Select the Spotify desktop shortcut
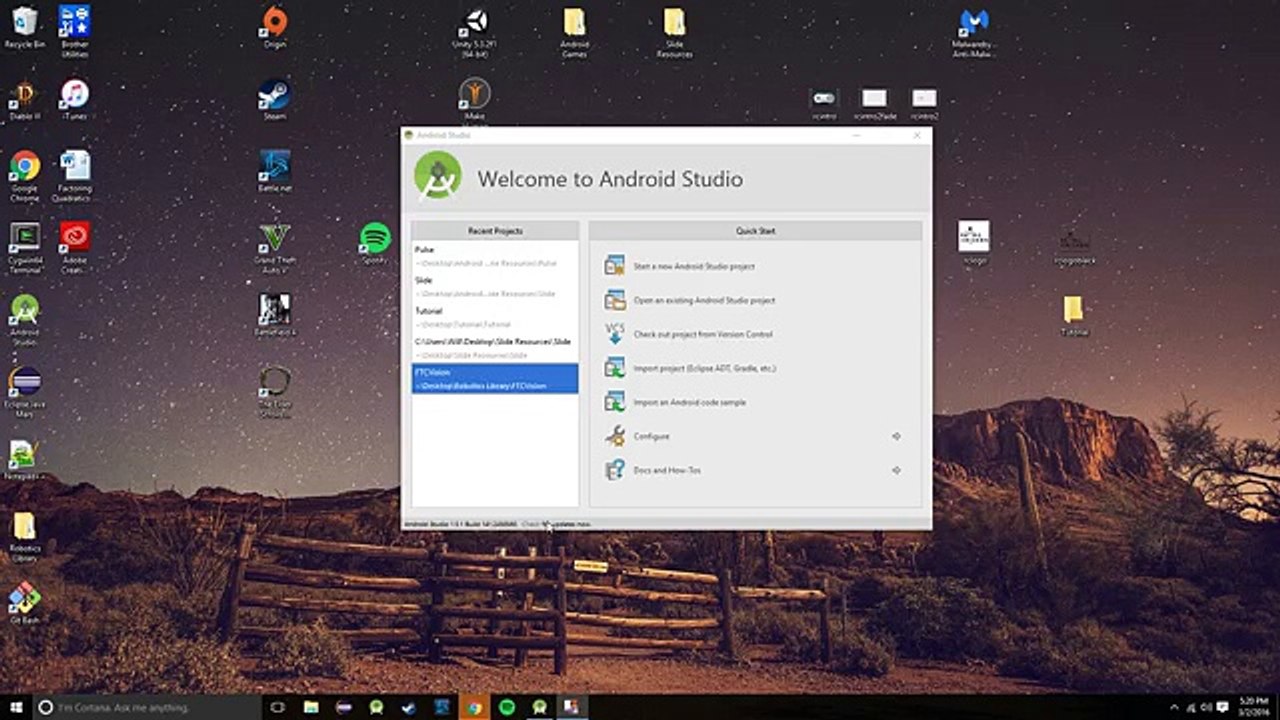The height and width of the screenshot is (720, 1280). coord(375,243)
